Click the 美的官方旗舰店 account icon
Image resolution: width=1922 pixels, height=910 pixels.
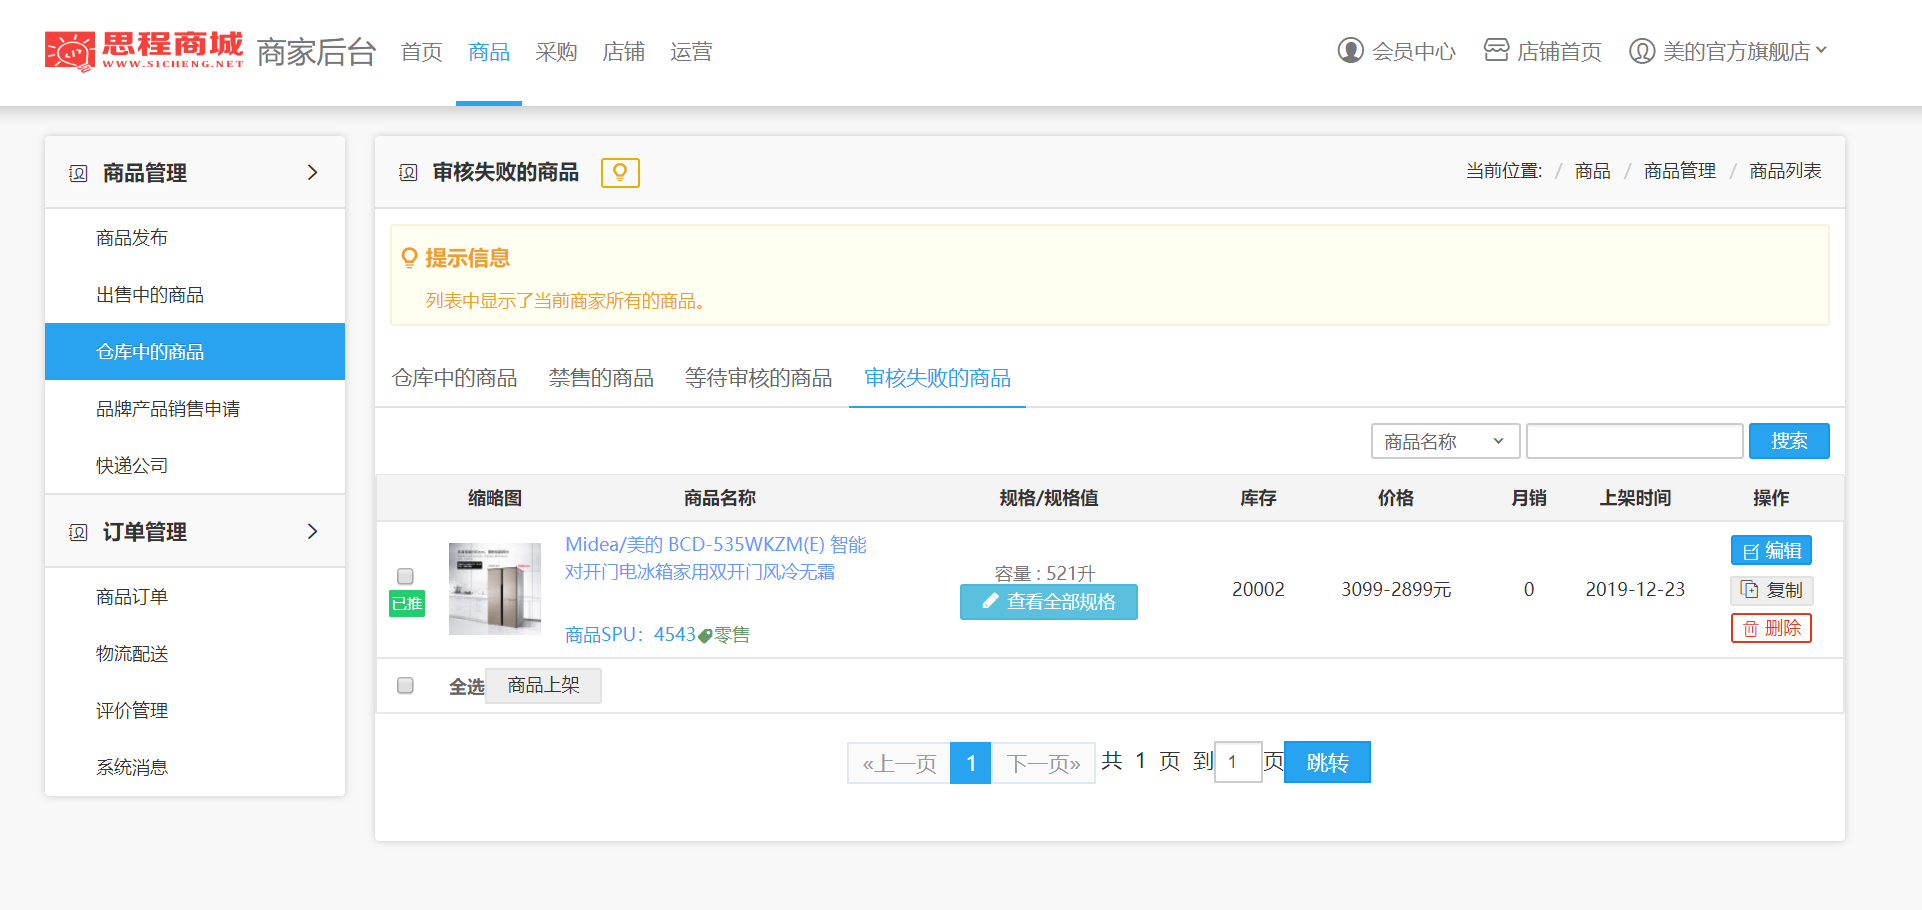[1641, 50]
